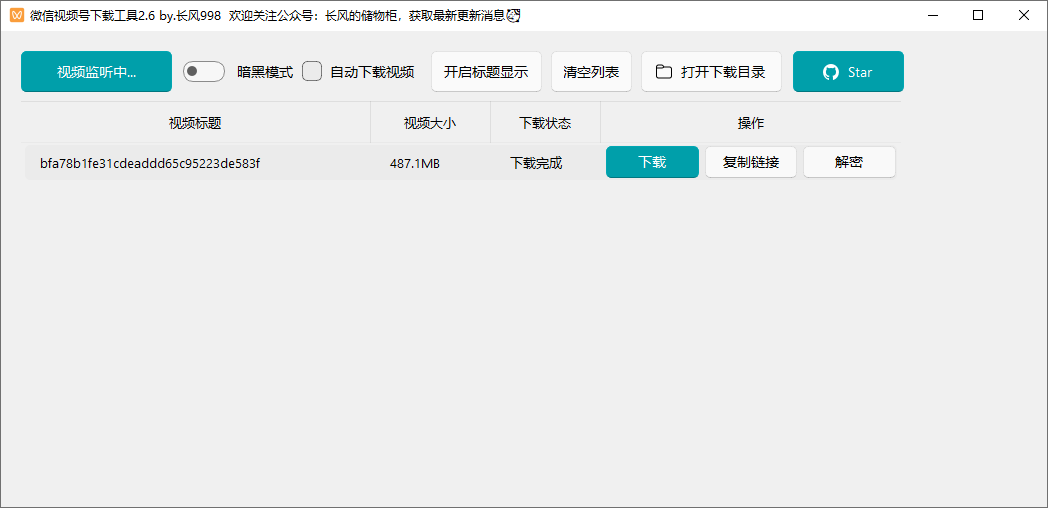The width and height of the screenshot is (1048, 508).
Task: Decrypt the video using 解密 button
Action: (849, 162)
